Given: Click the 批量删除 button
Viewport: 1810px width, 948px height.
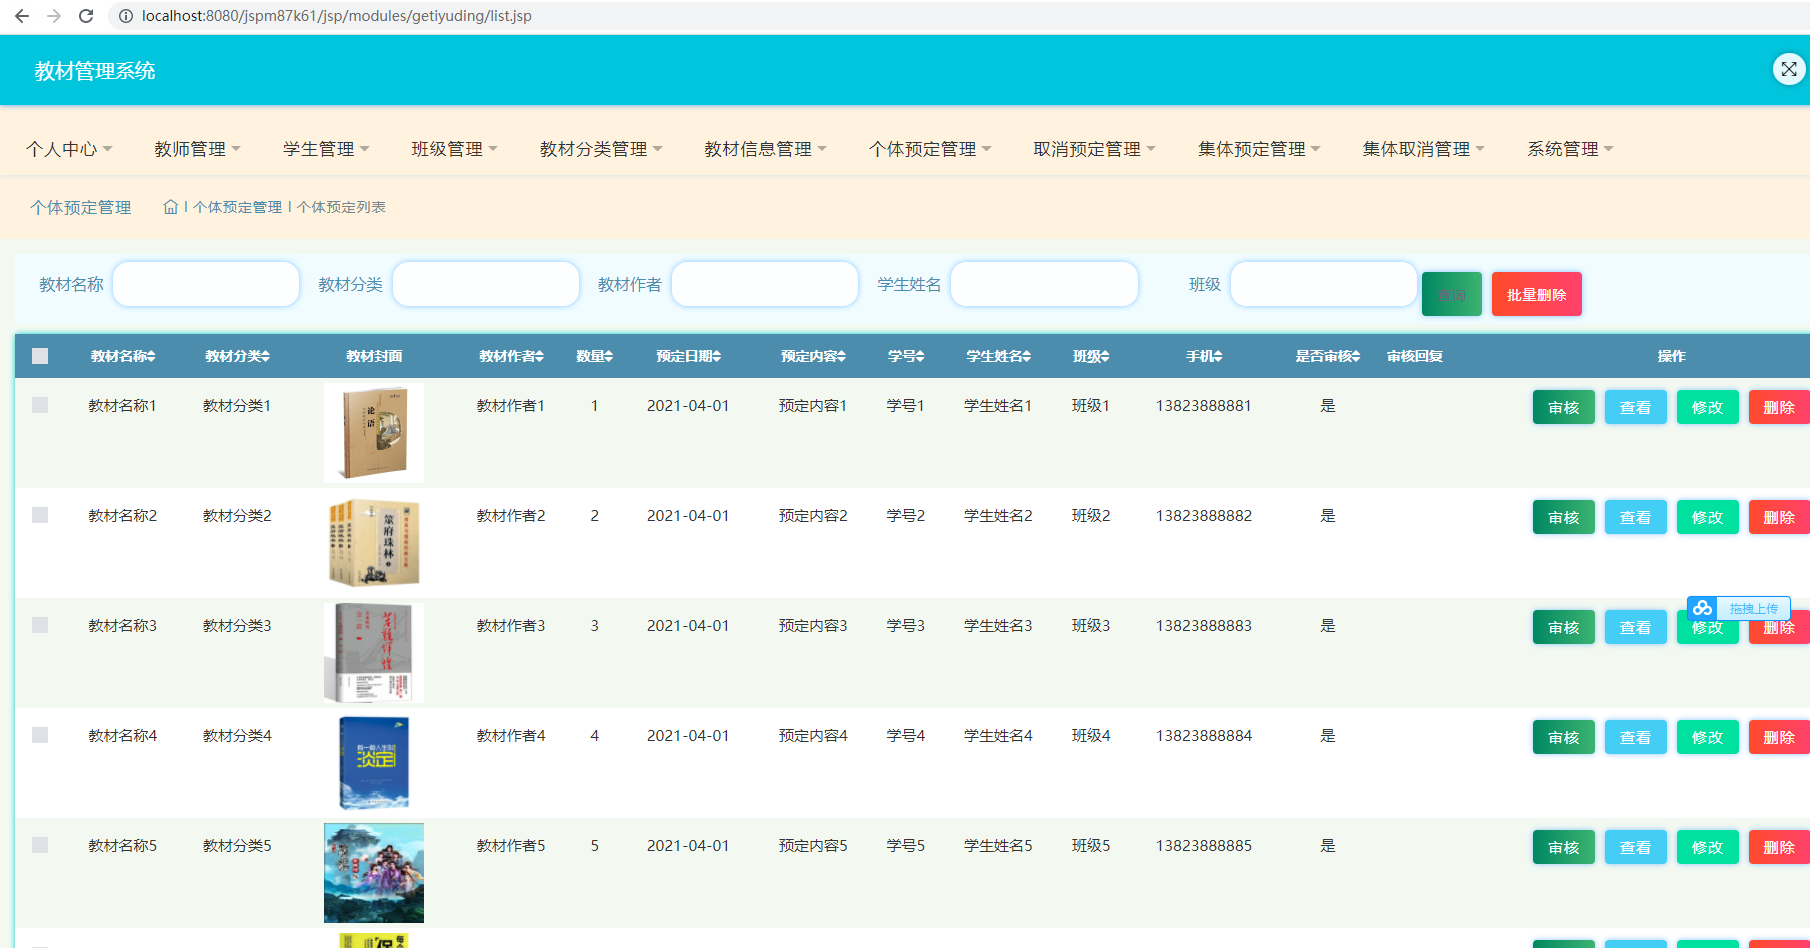Looking at the screenshot, I should point(1537,294).
